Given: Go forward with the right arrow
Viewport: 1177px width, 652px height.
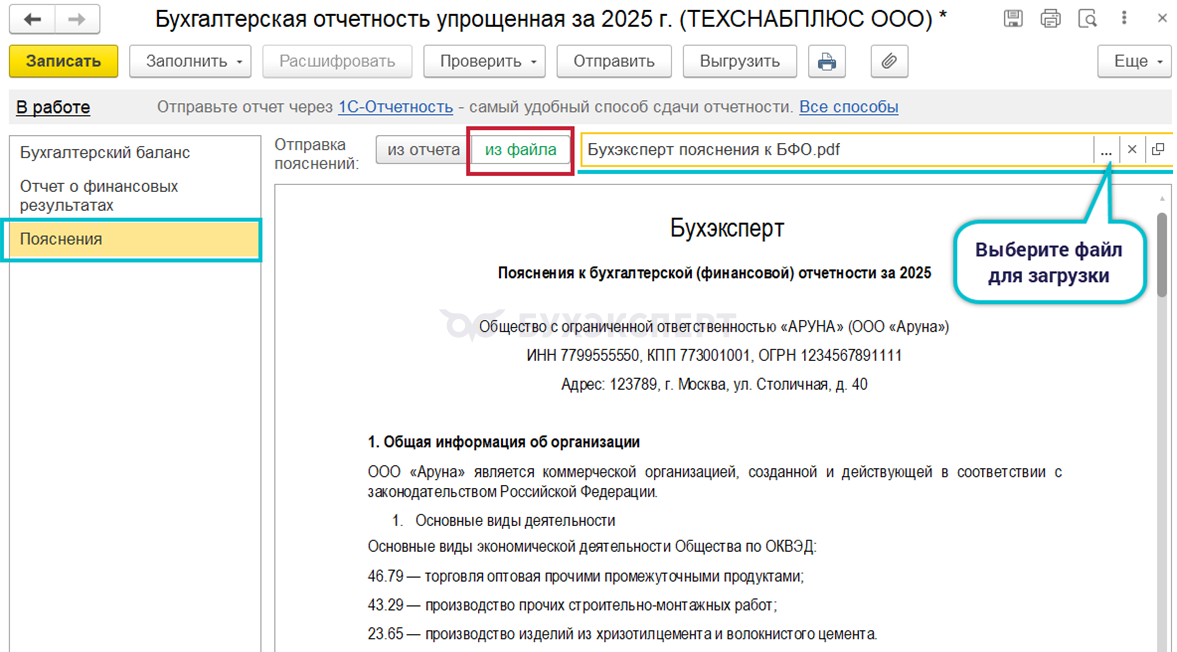Looking at the screenshot, I should 77,20.
